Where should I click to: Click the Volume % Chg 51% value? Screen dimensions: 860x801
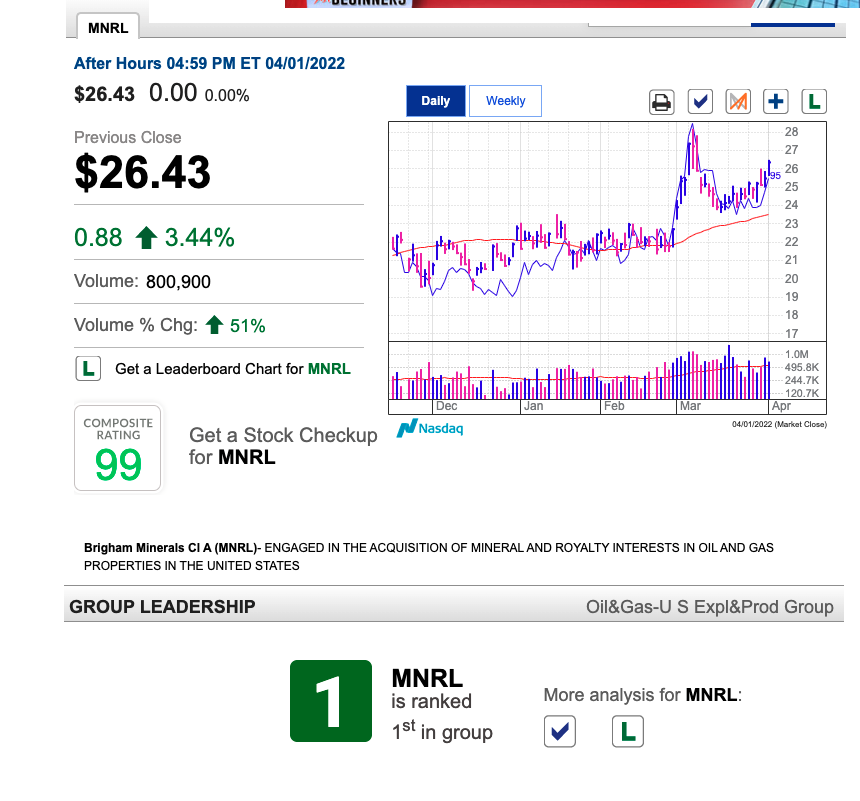pyautogui.click(x=247, y=326)
